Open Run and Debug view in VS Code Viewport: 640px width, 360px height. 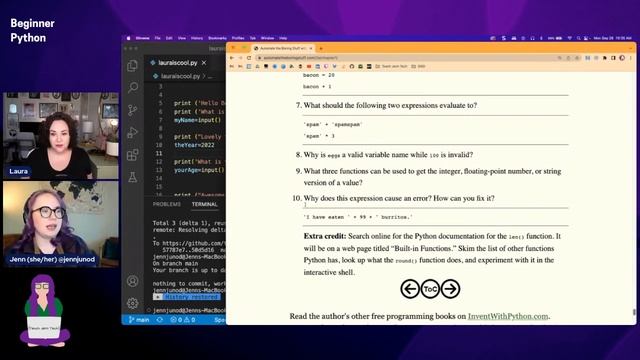(133, 132)
